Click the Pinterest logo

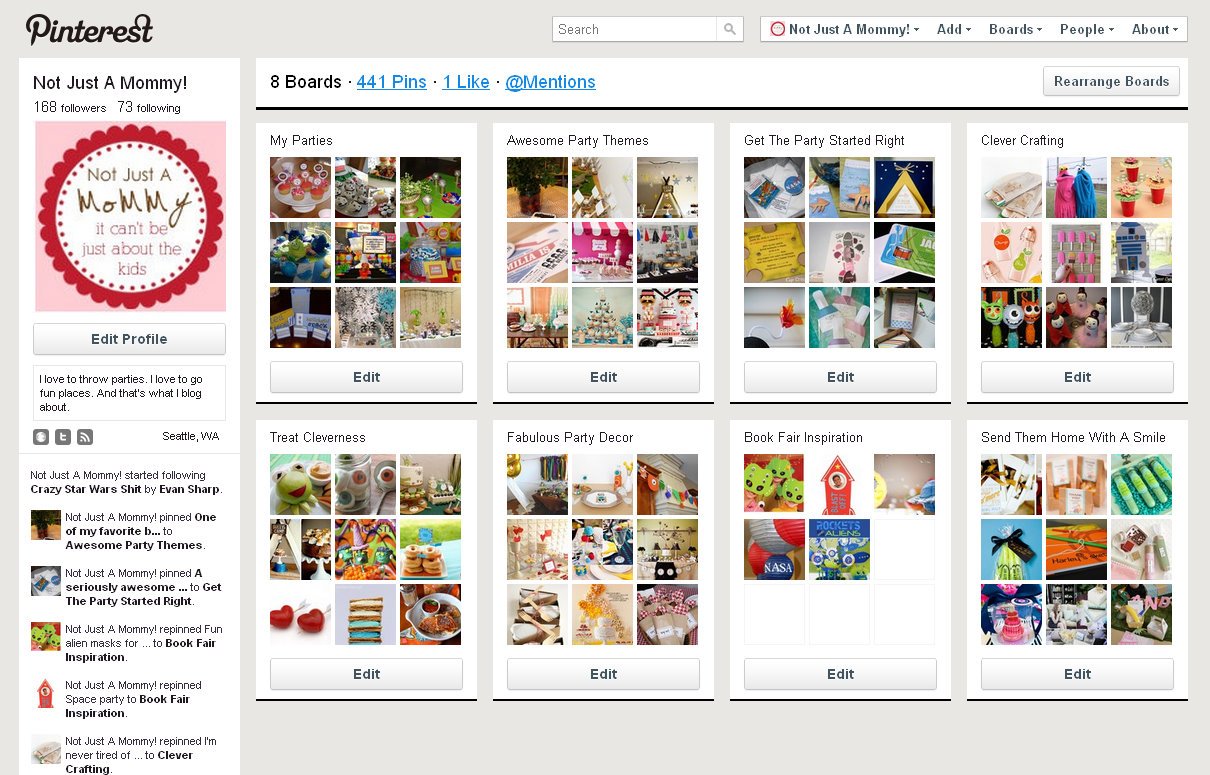point(89,29)
